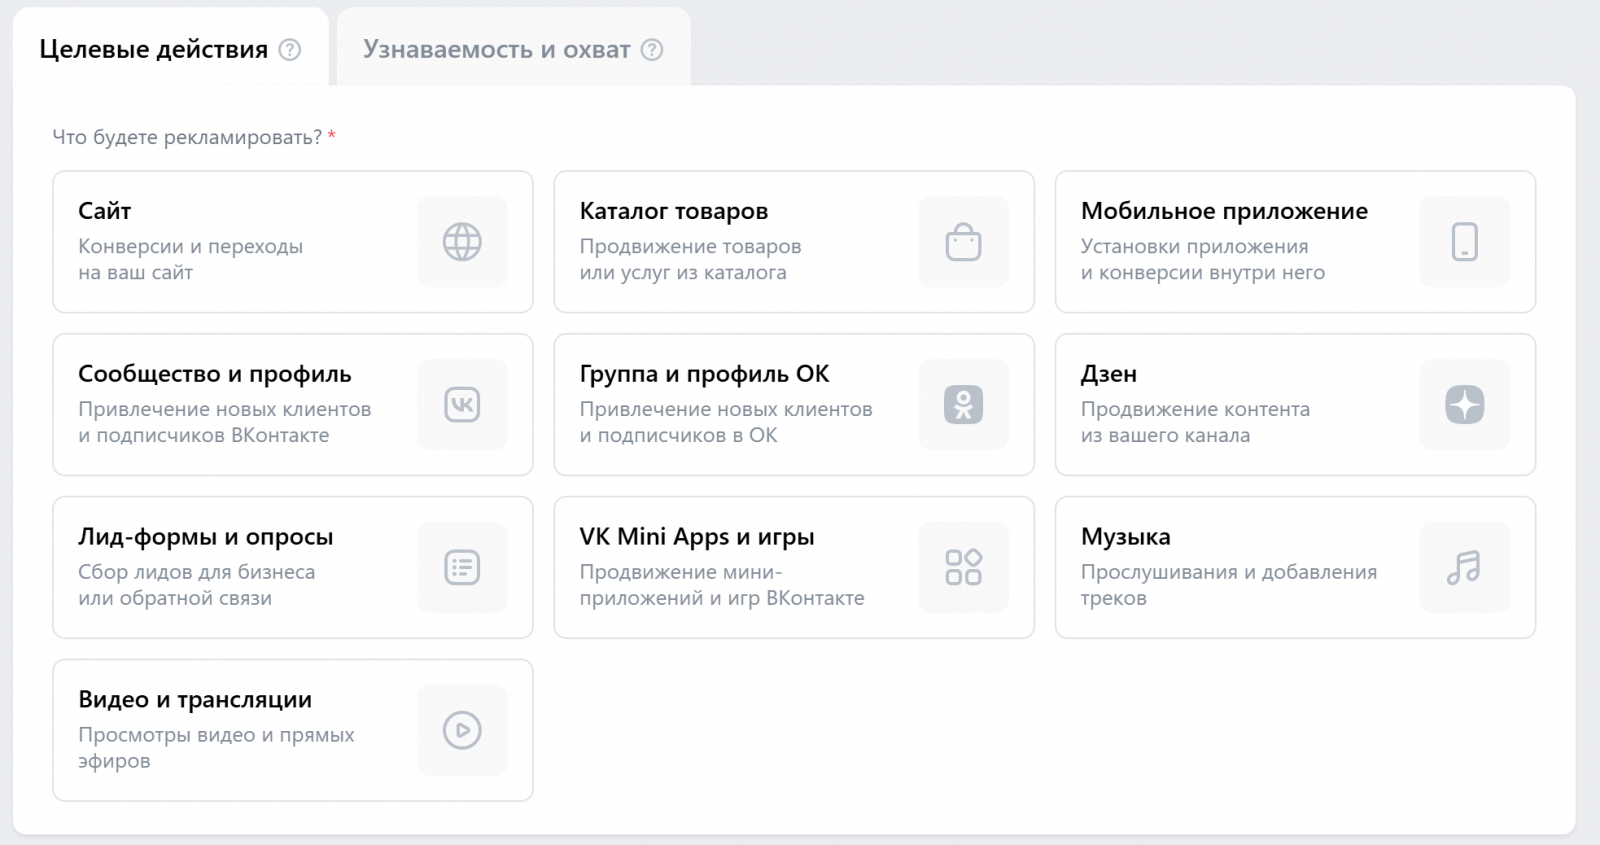Click the lead form list icon

(x=462, y=568)
